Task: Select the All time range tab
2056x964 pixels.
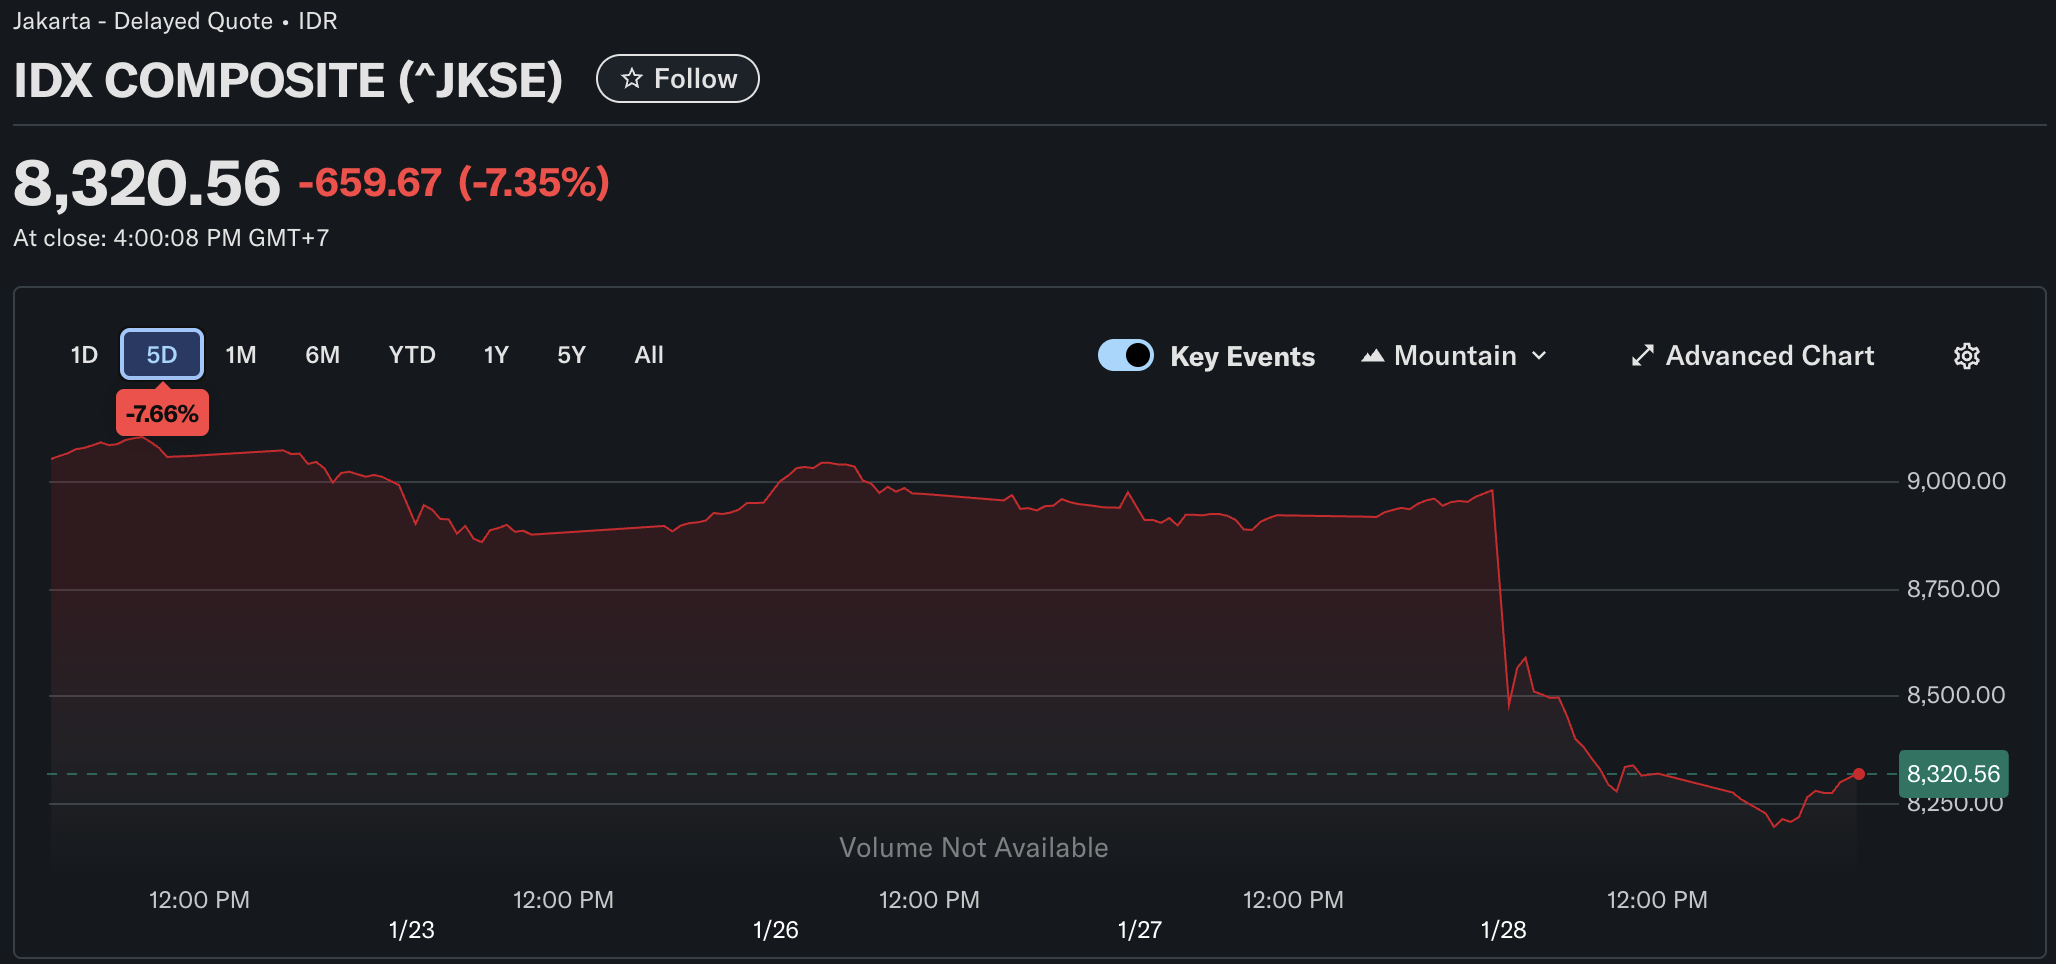Action: [x=649, y=355]
